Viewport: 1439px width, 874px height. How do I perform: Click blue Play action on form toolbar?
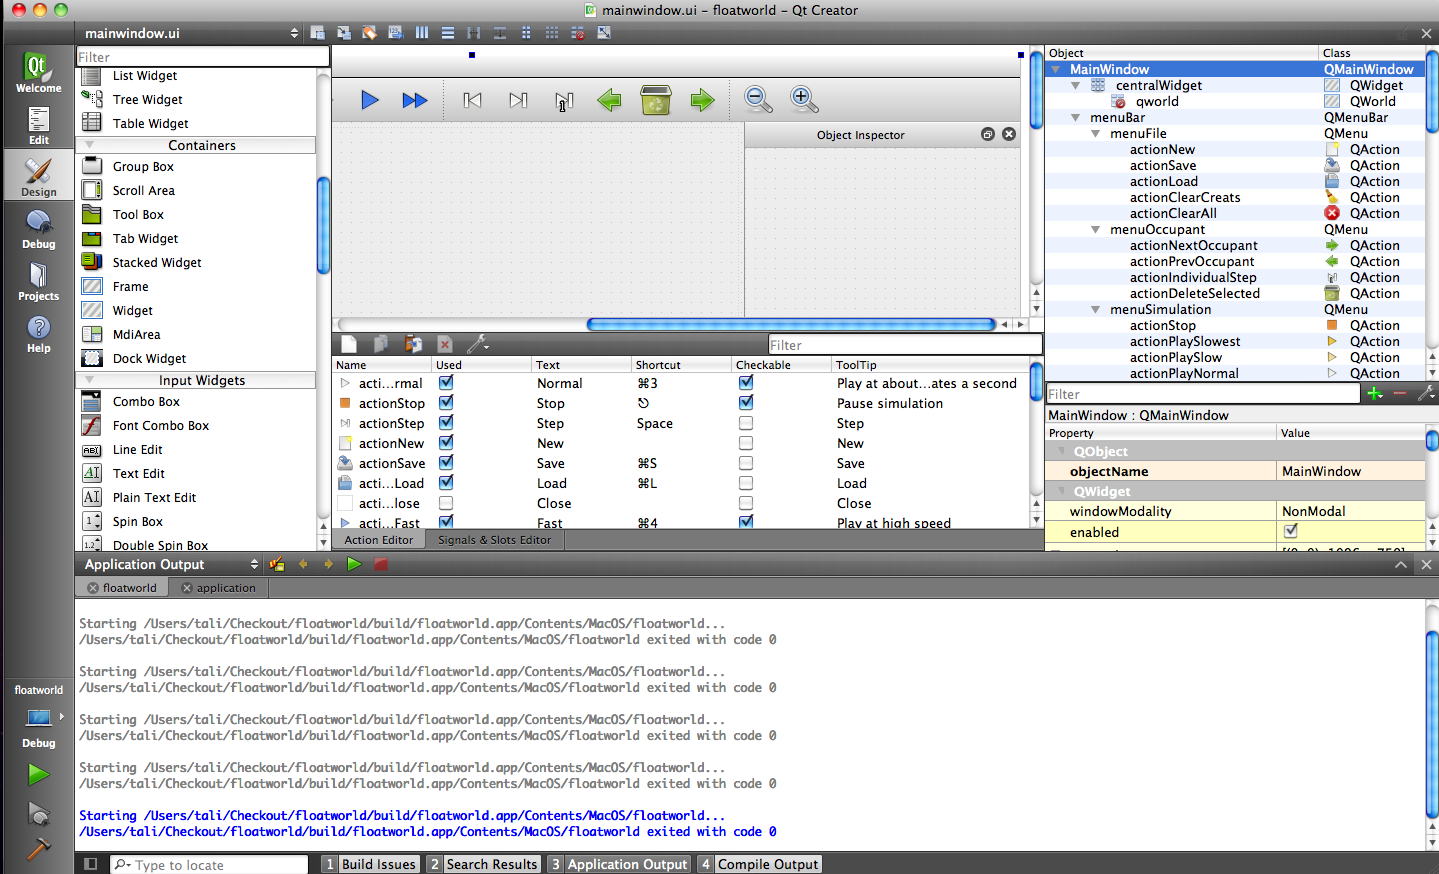click(x=370, y=100)
